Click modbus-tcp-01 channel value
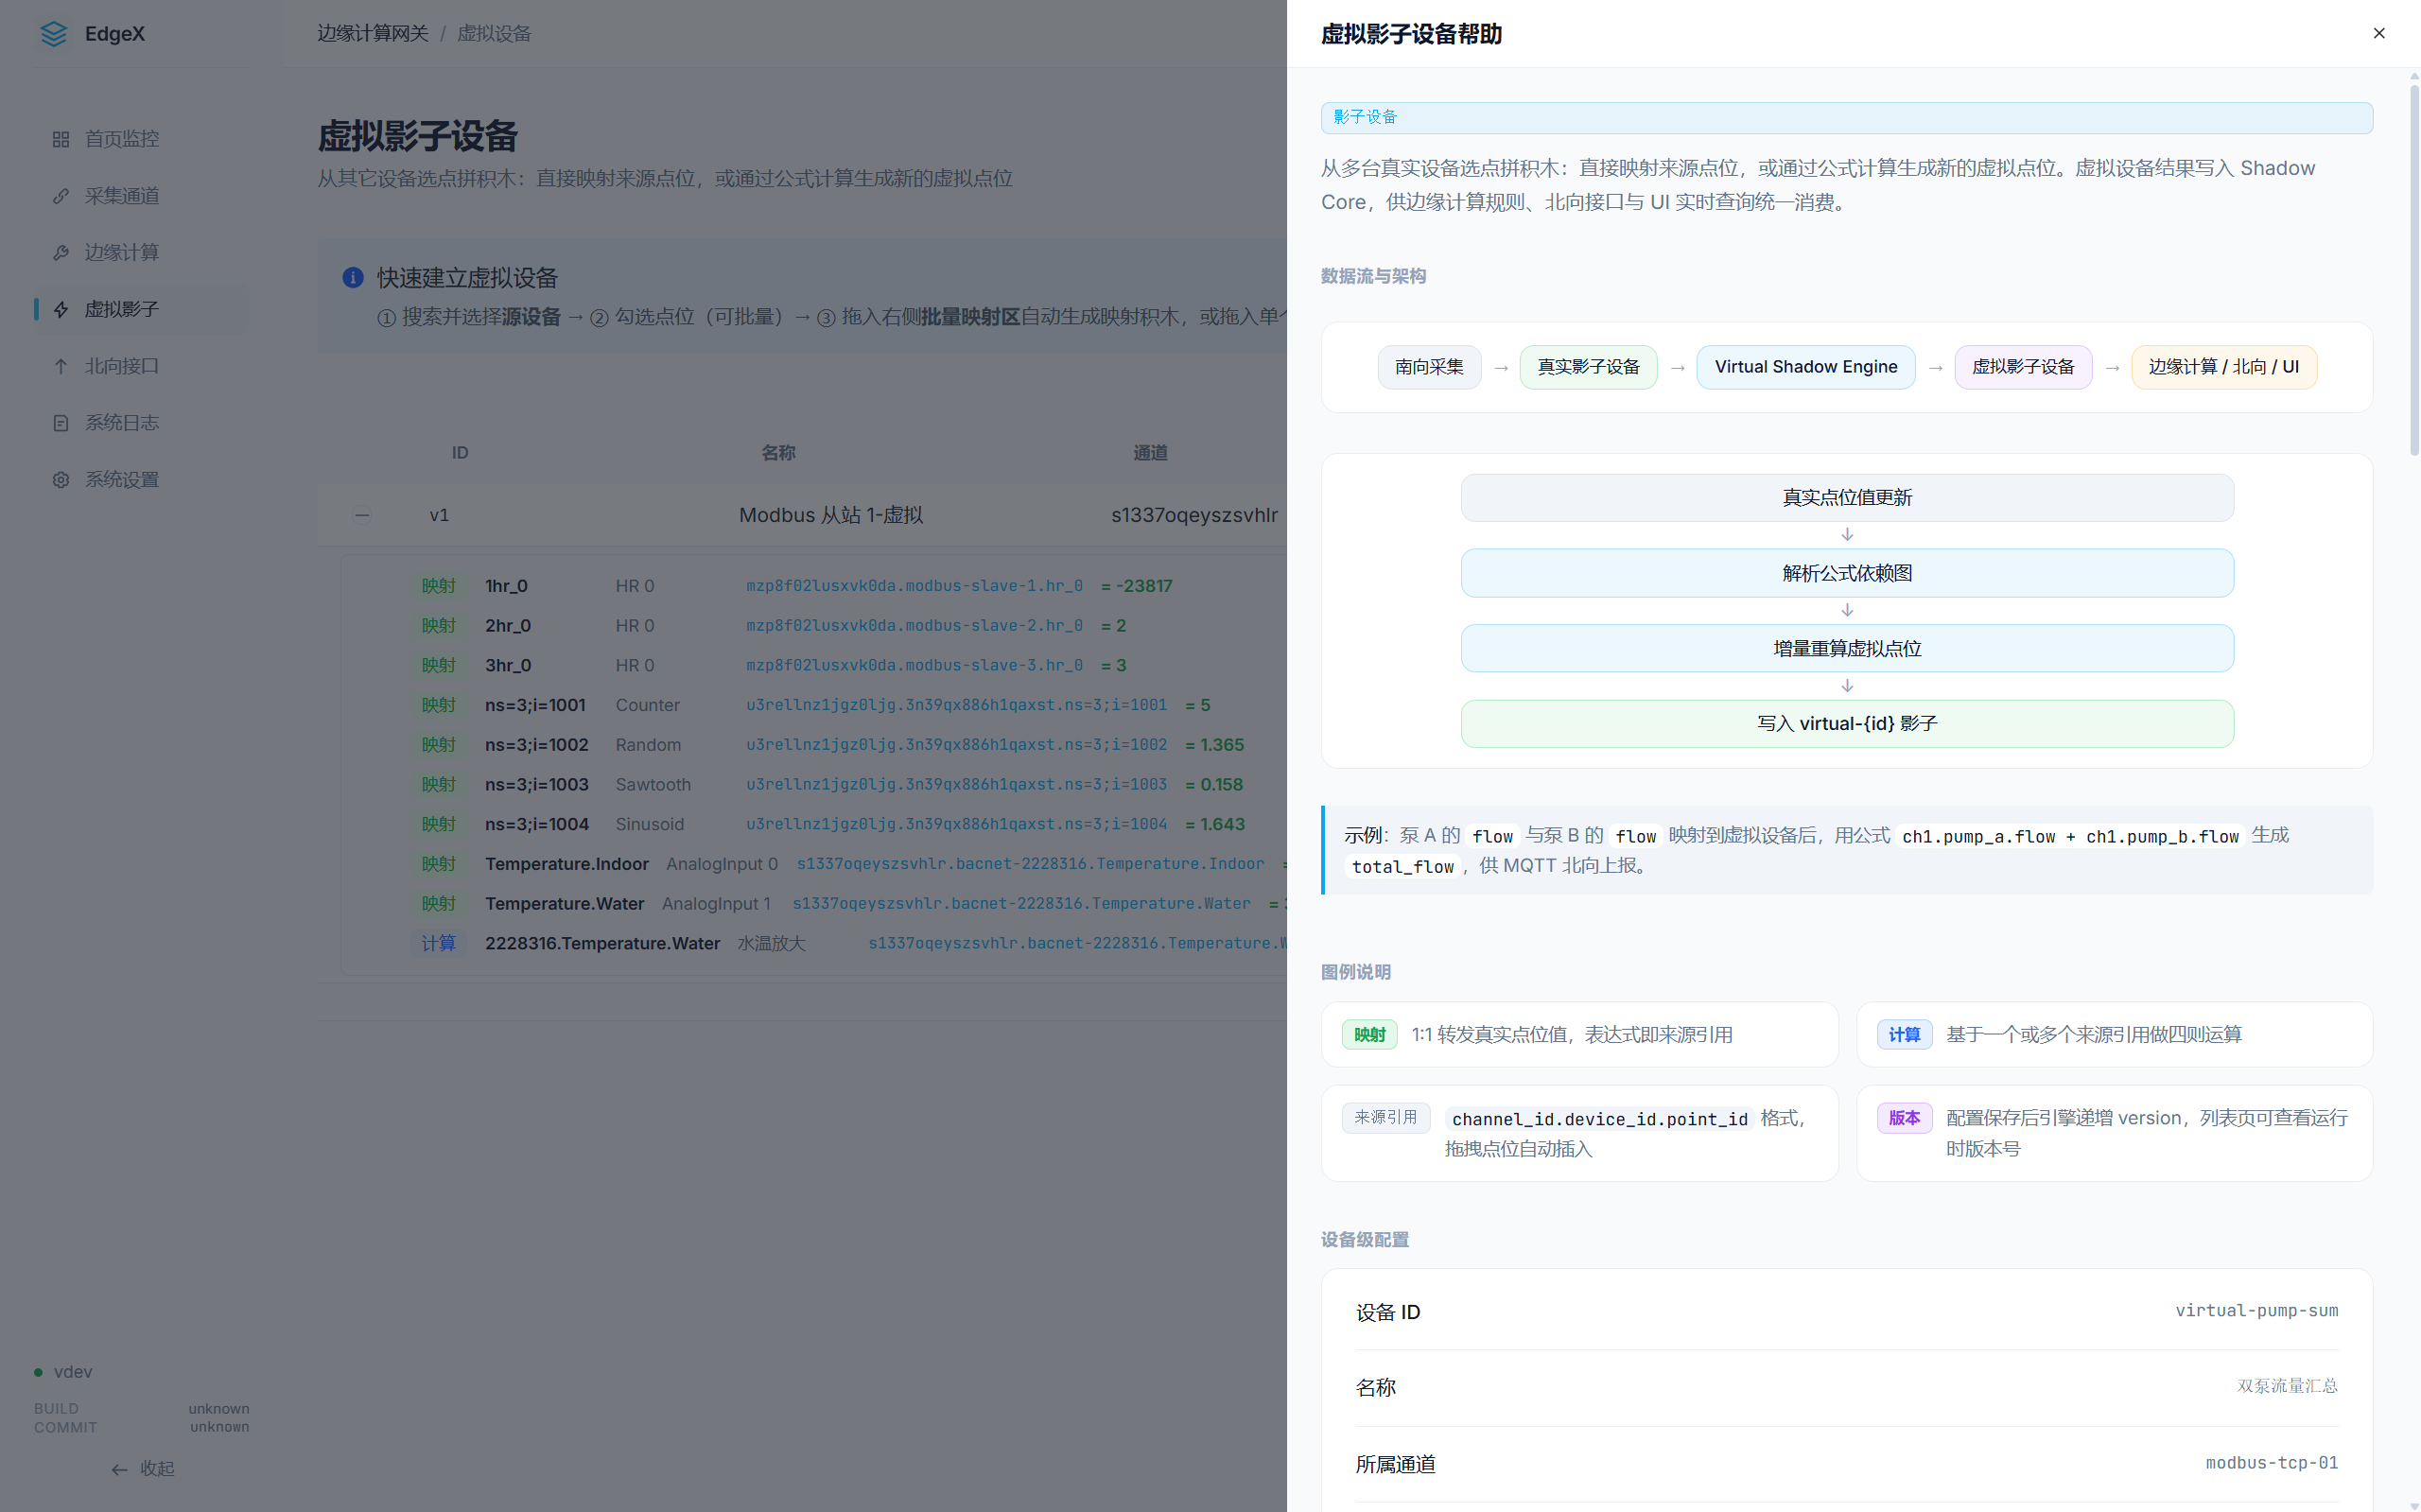This screenshot has height=1512, width=2421. point(2271,1463)
